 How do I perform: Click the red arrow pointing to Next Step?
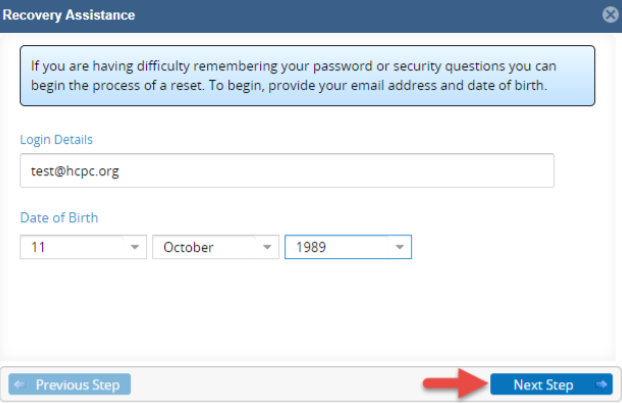coord(455,383)
